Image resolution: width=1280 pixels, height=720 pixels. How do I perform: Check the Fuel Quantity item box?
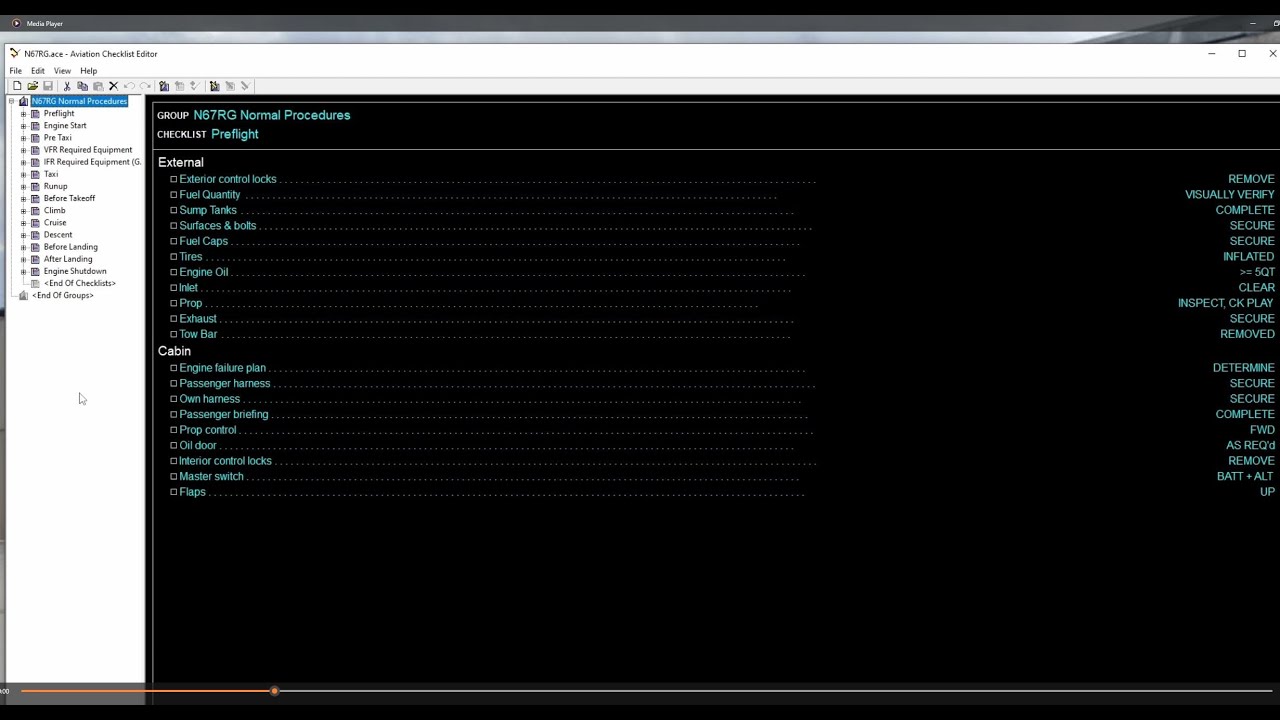[x=173, y=195]
